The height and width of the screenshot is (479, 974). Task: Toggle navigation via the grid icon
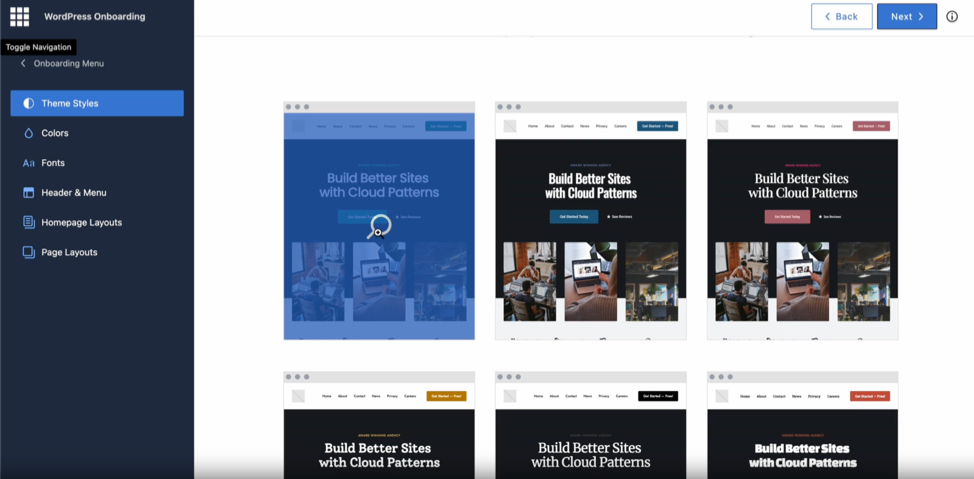(x=19, y=17)
